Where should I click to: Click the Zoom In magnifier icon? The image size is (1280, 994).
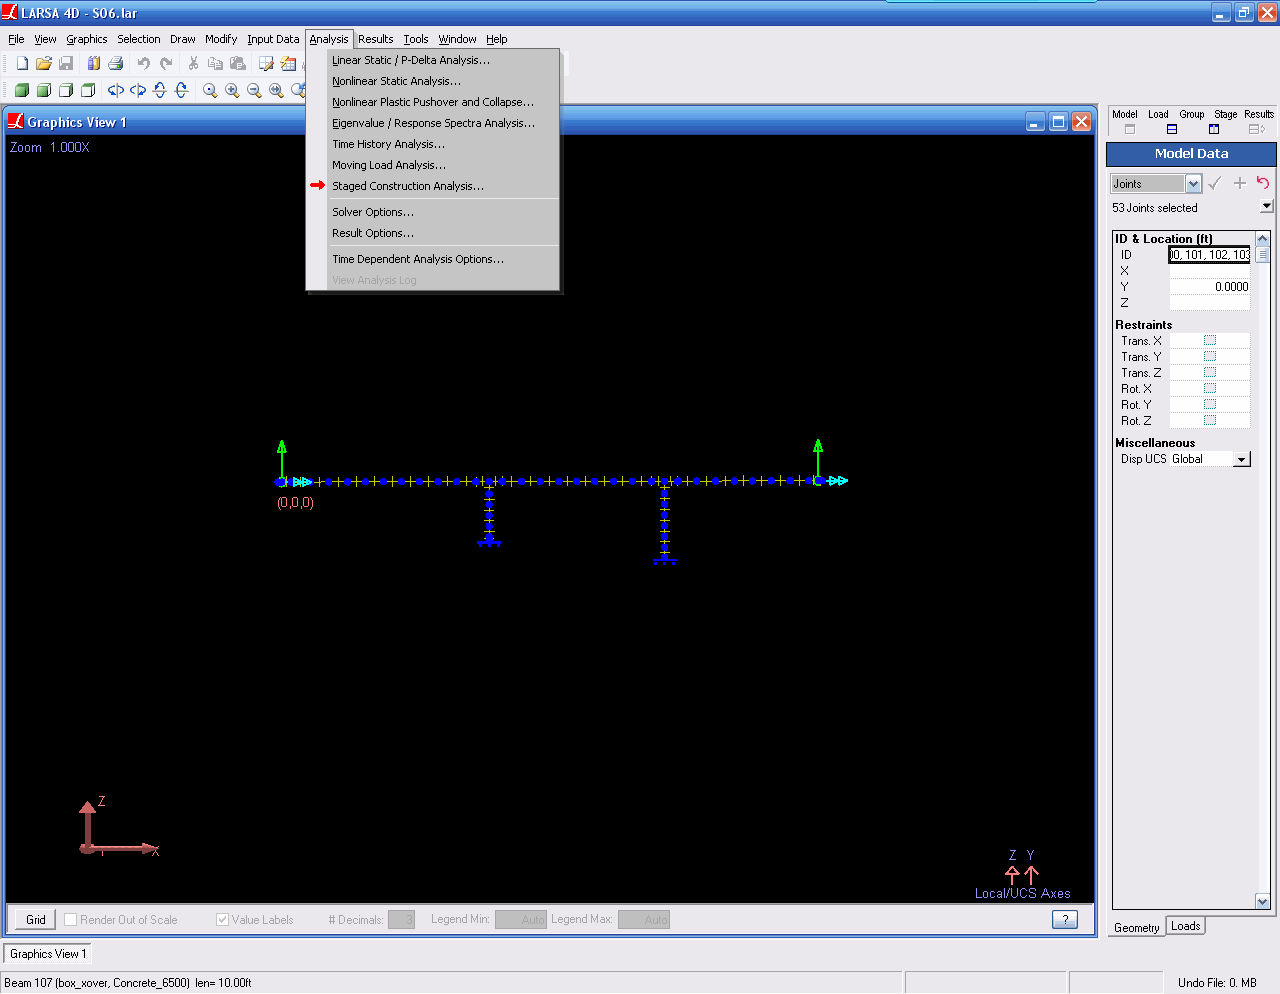tap(232, 90)
